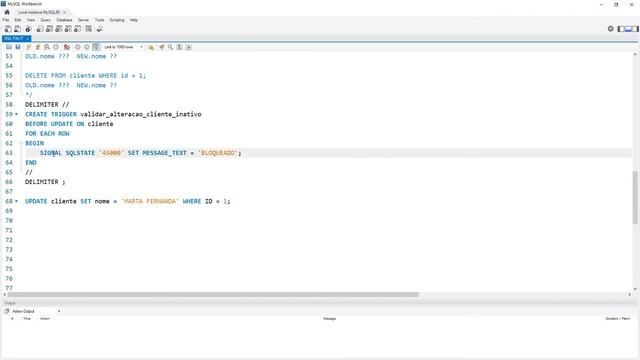
Task: Open the Scripting menu
Action: point(117,20)
